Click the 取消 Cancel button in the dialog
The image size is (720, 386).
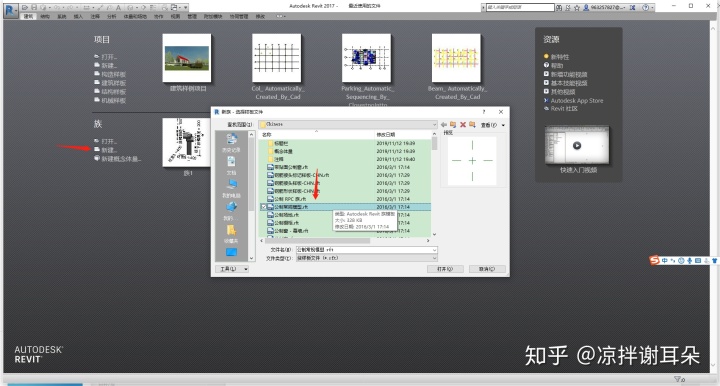[x=487, y=269]
